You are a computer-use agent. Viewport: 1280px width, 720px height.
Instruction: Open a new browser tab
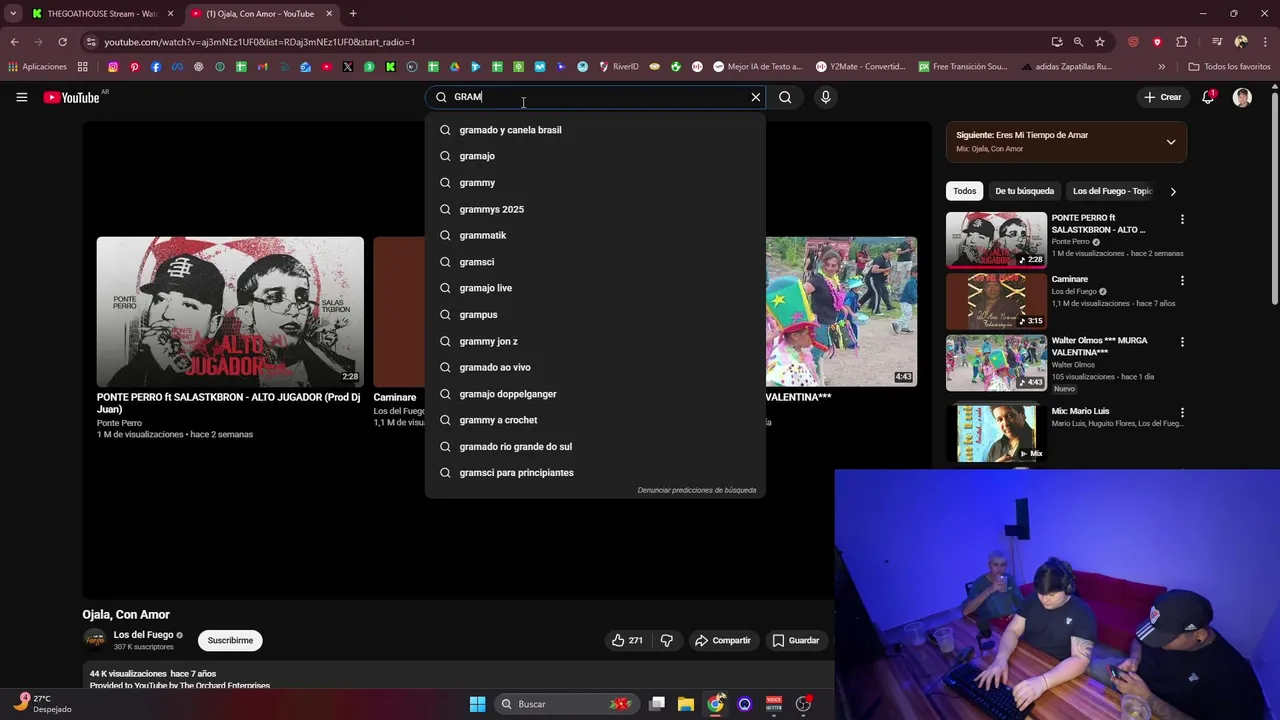[x=353, y=14]
